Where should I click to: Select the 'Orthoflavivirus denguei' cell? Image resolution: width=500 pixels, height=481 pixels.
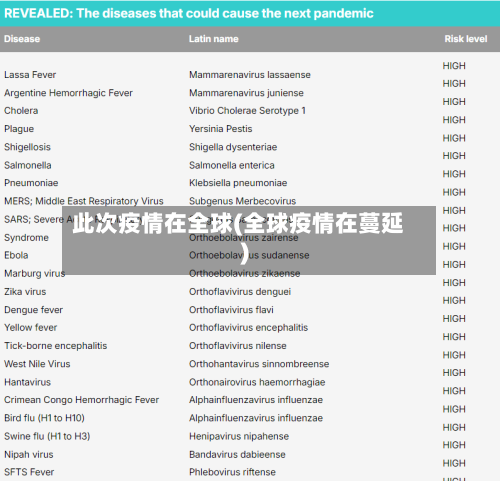tap(240, 292)
